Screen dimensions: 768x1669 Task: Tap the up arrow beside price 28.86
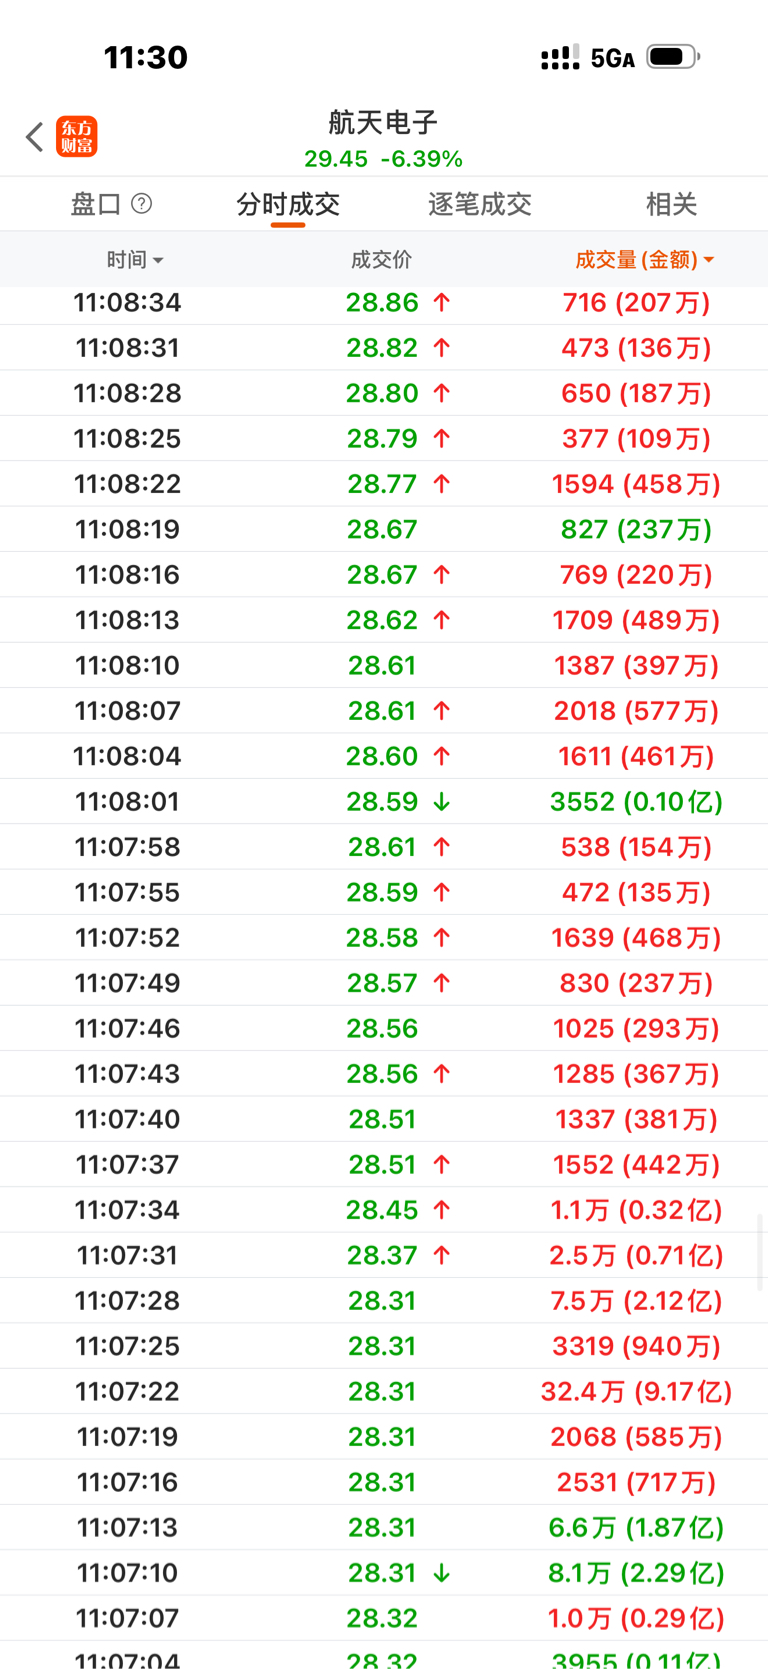[x=442, y=303]
